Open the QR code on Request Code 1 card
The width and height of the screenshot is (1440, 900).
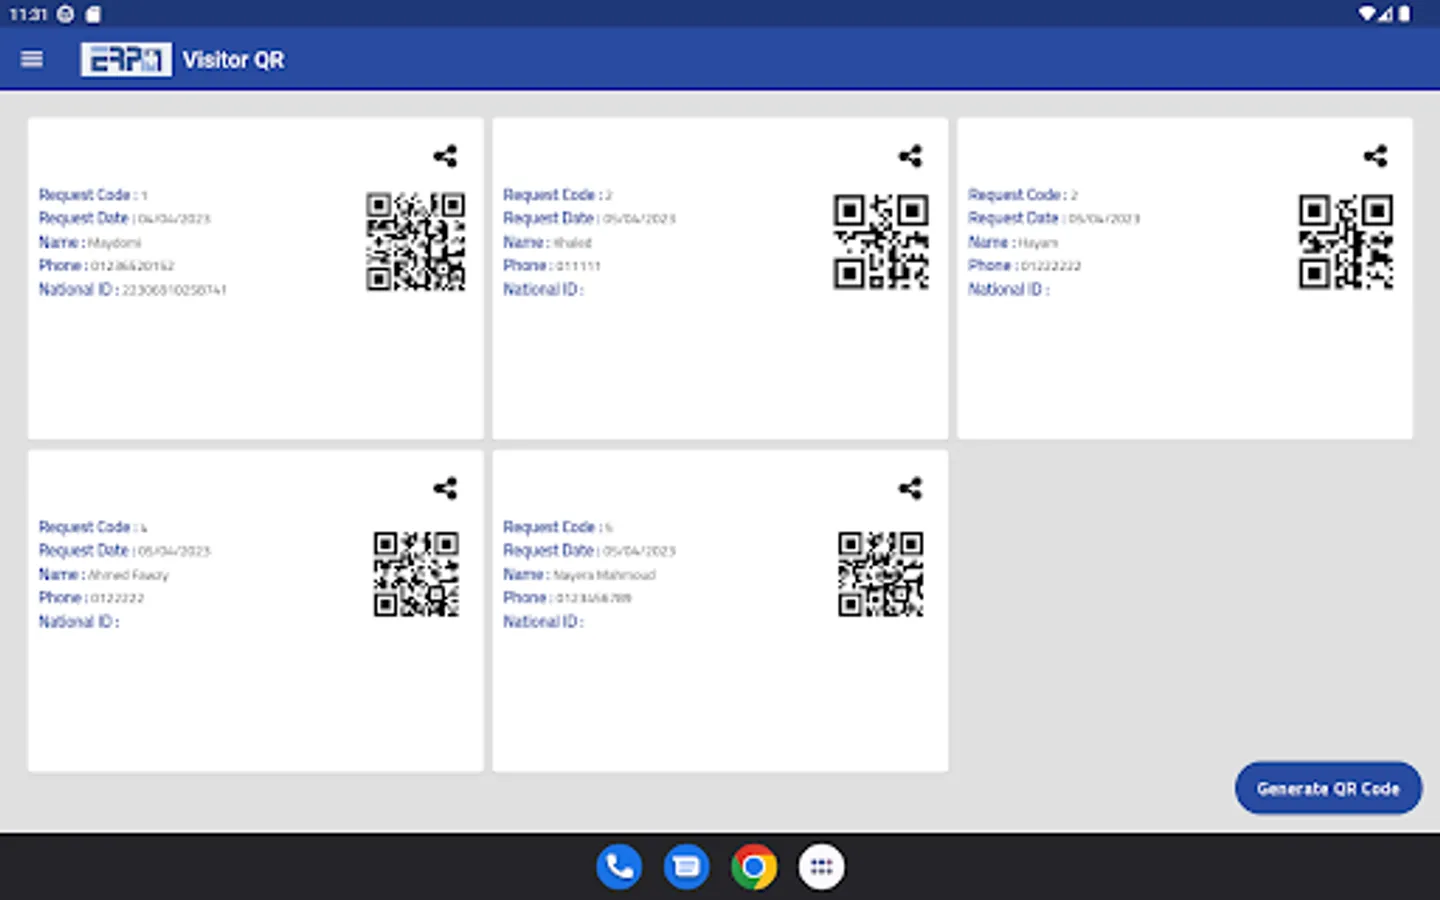point(416,242)
